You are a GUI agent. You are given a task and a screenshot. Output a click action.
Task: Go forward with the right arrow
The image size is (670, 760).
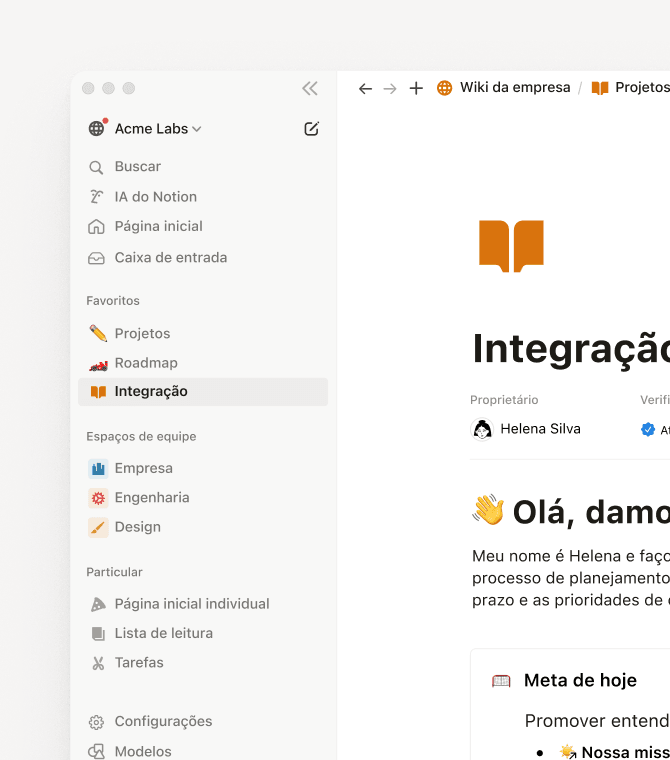coord(390,88)
